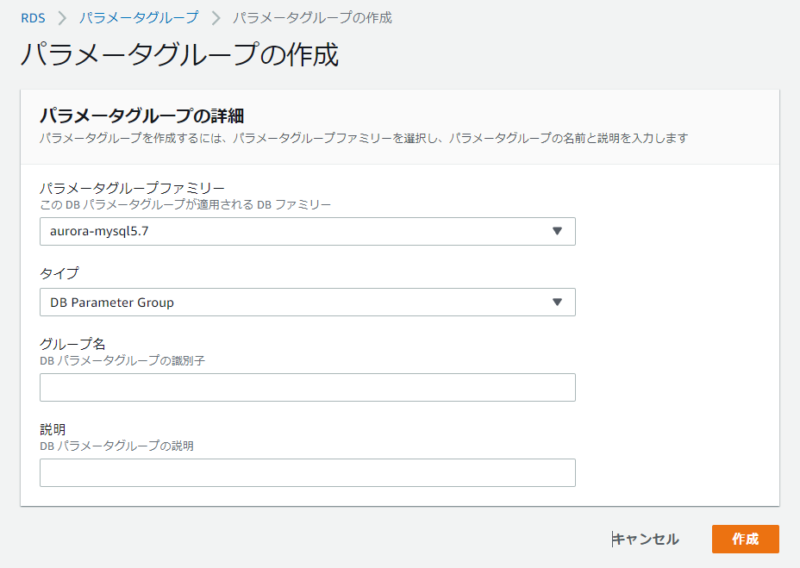
Task: Go to the RDS breadcrumb link
Action: pyautogui.click(x=33, y=18)
